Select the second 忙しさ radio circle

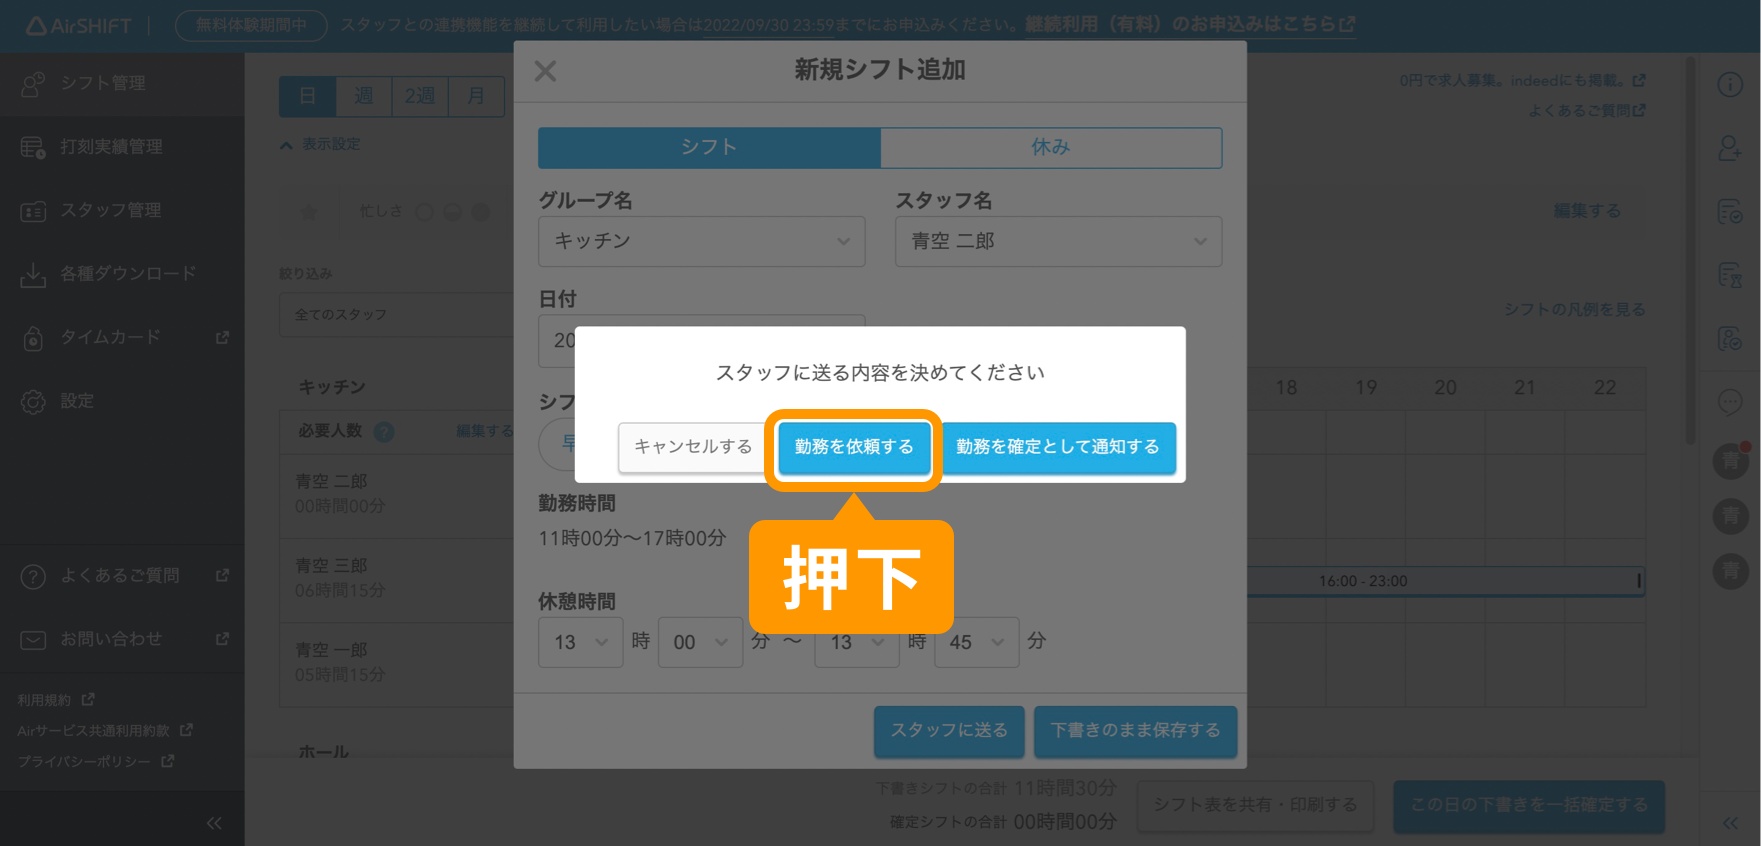pyautogui.click(x=452, y=212)
